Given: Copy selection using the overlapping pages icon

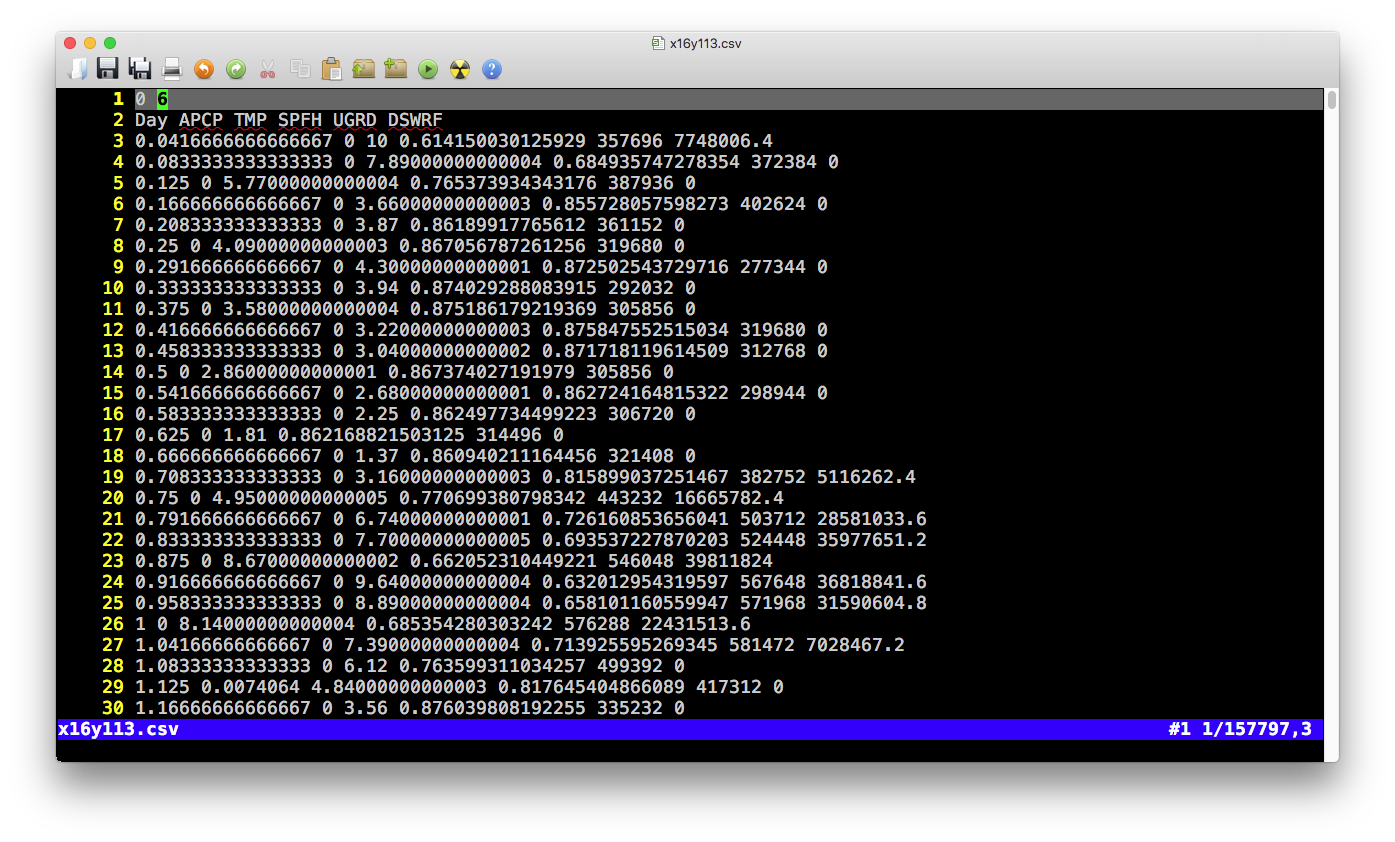Looking at the screenshot, I should (x=300, y=69).
